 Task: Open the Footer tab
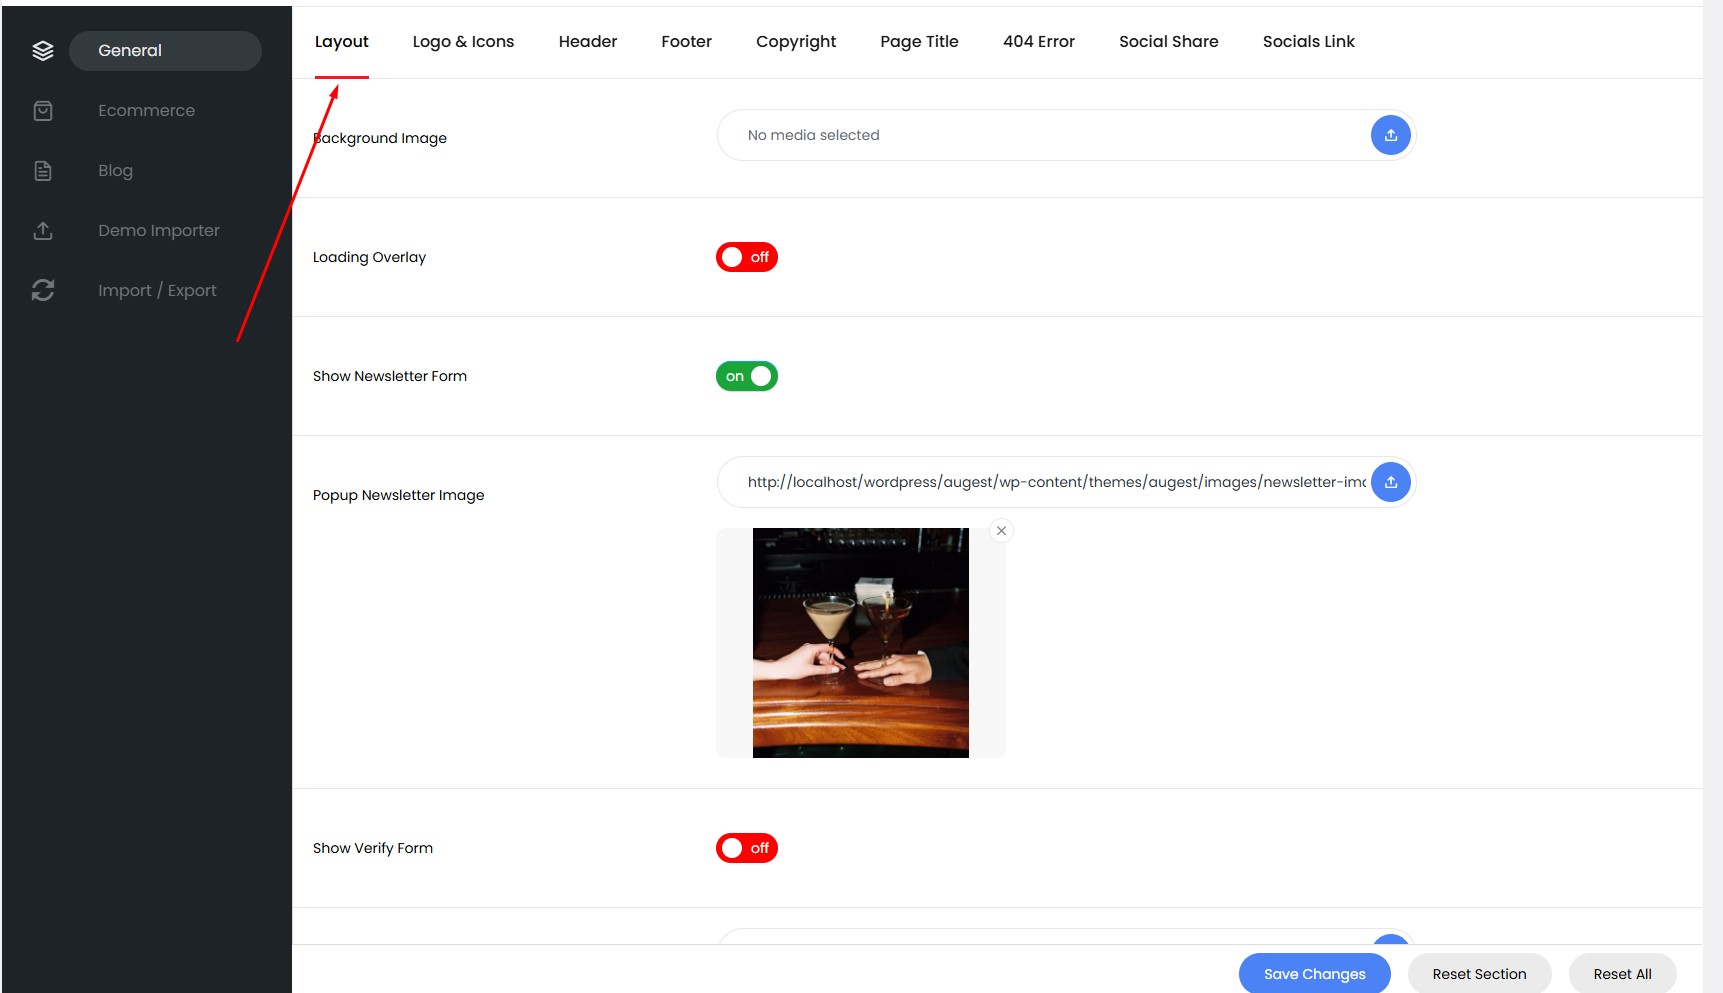click(686, 42)
